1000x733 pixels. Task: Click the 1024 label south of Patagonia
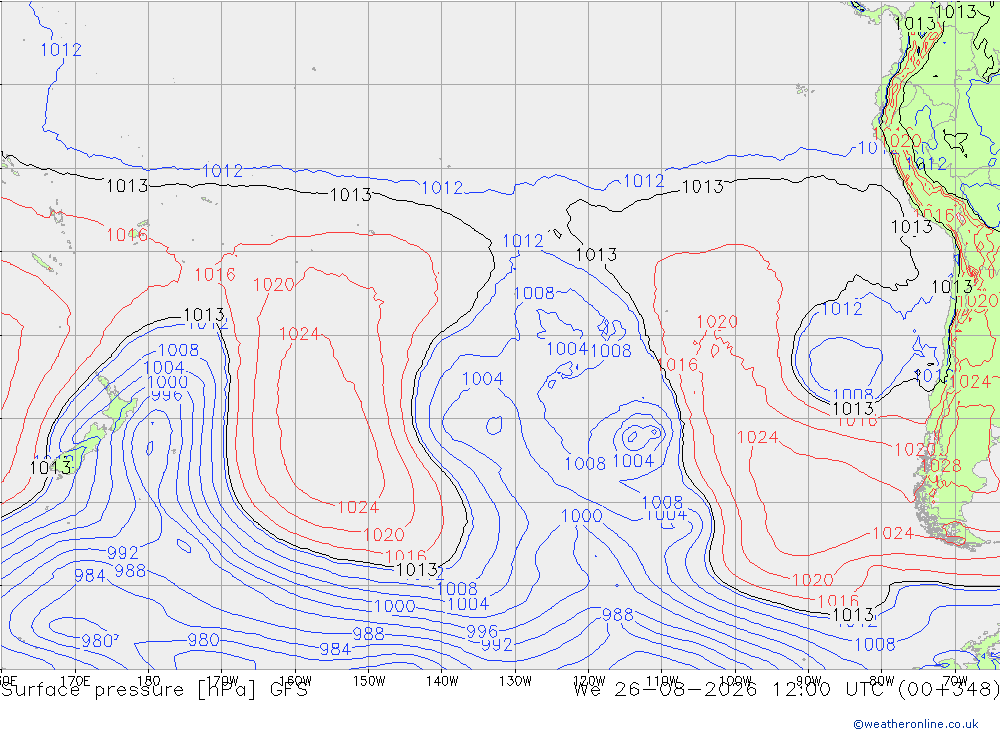pyautogui.click(x=893, y=533)
